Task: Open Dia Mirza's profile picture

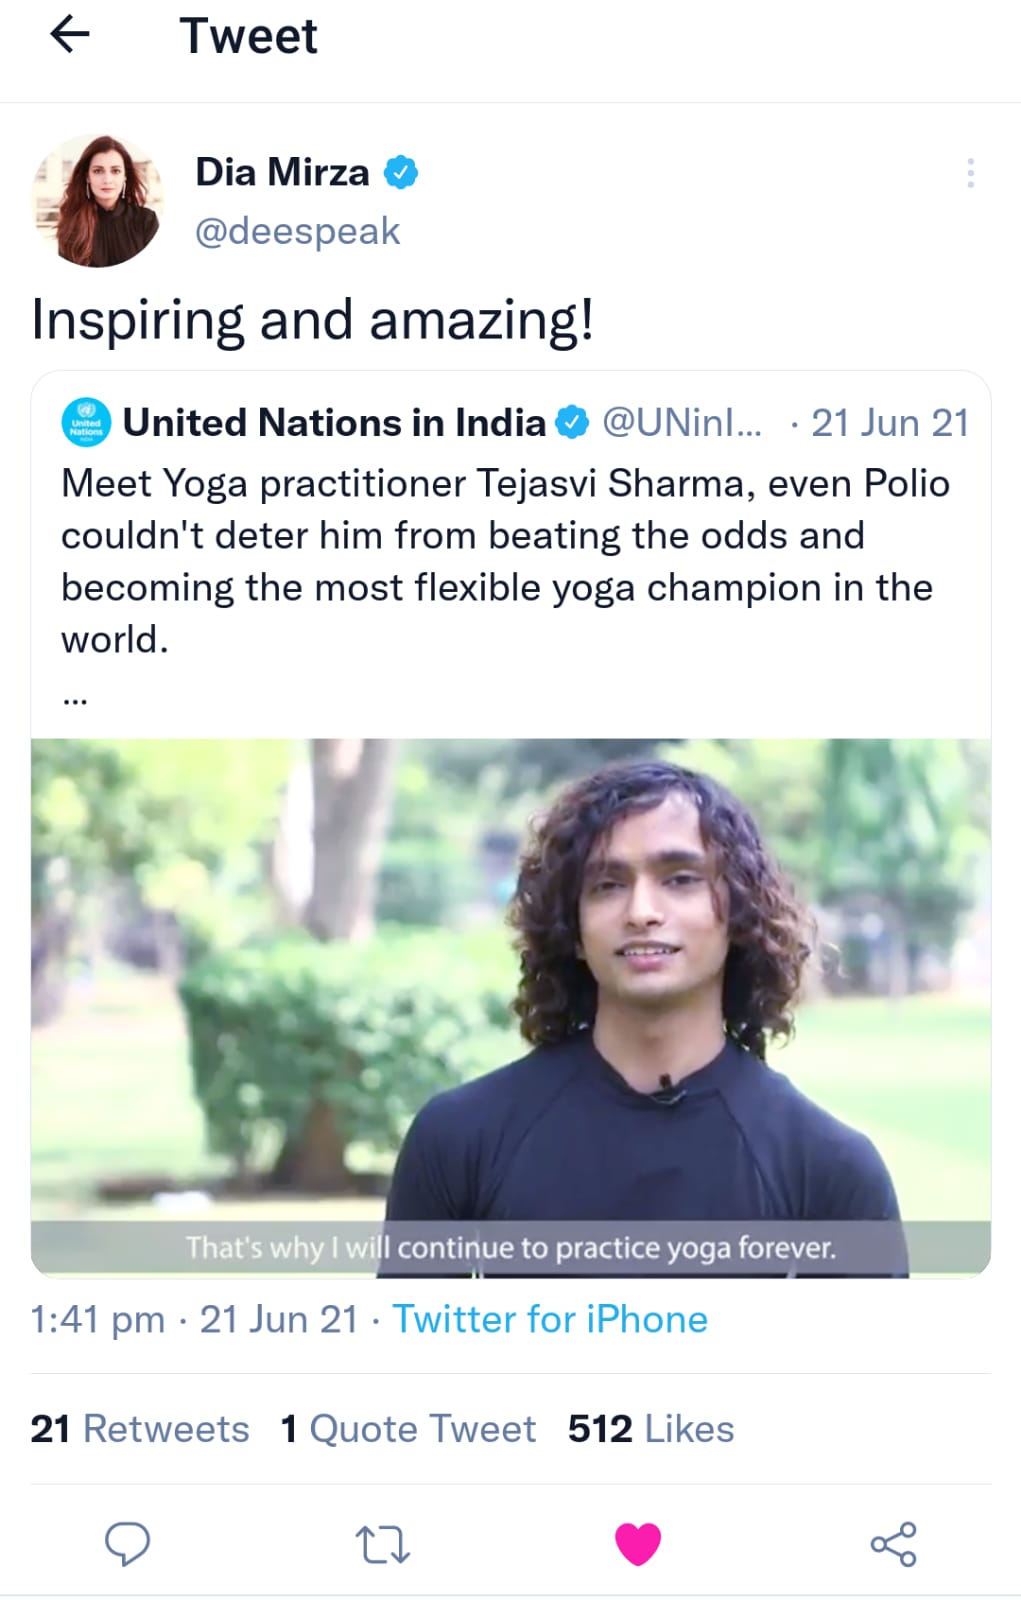Action: point(97,200)
